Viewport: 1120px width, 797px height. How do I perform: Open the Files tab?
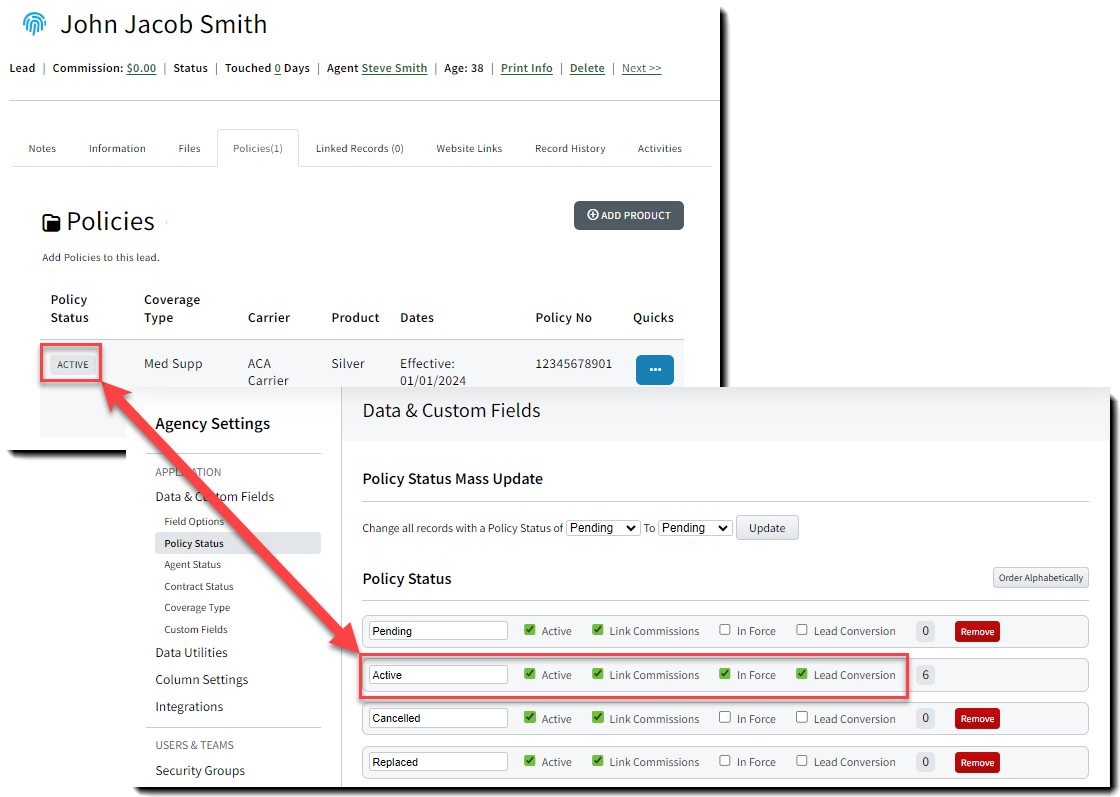click(189, 149)
